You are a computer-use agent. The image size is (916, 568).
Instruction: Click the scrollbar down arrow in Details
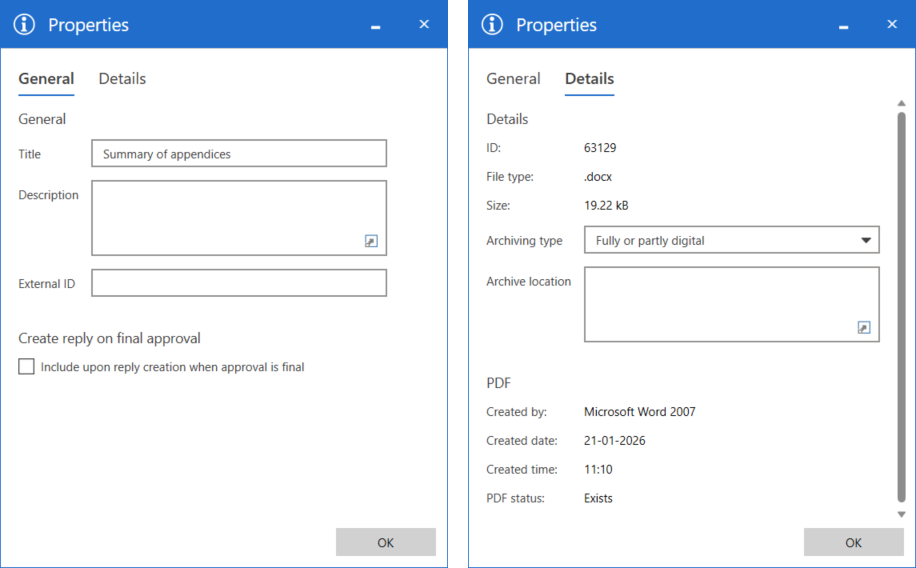(x=901, y=514)
